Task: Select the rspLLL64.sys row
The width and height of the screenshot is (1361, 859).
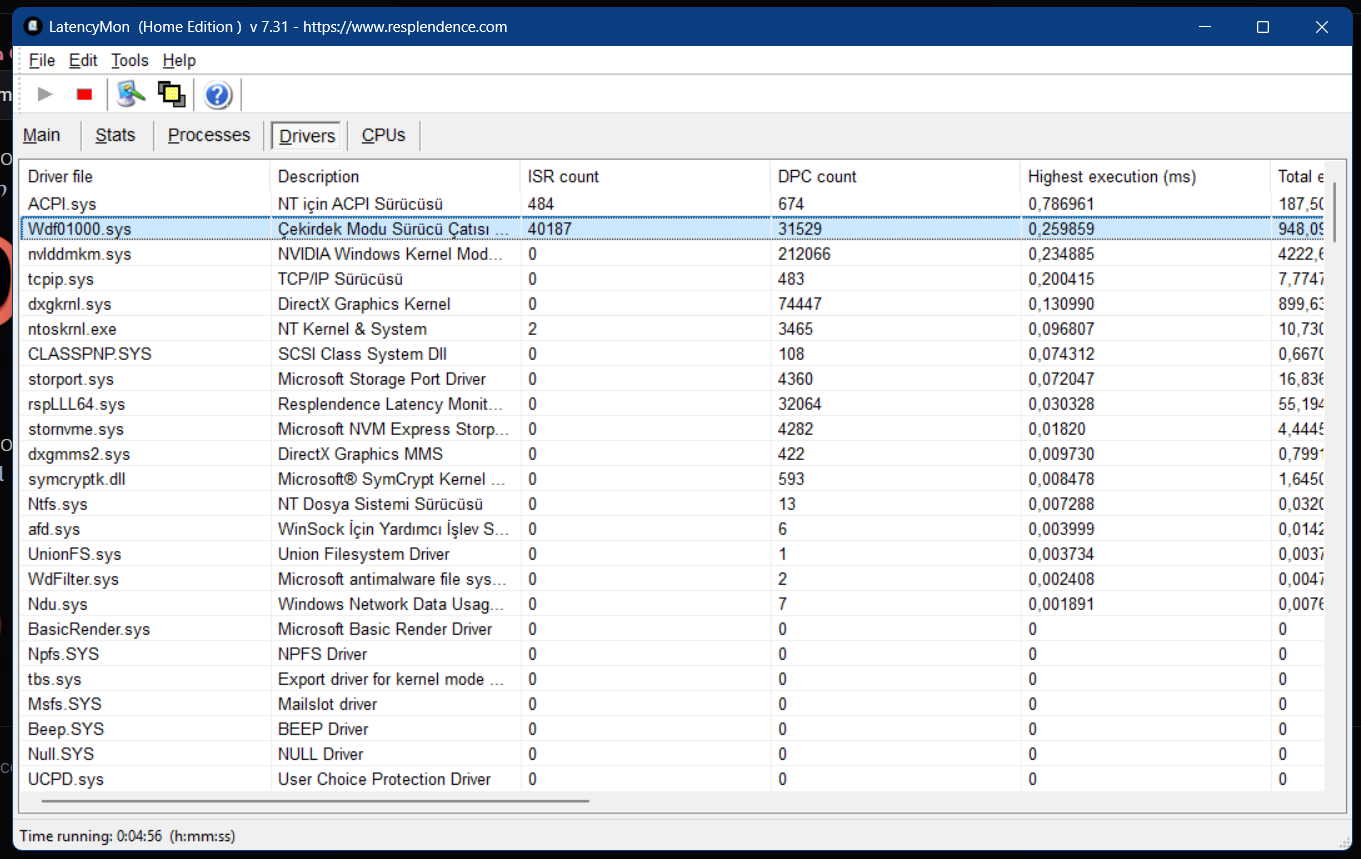Action: 672,404
